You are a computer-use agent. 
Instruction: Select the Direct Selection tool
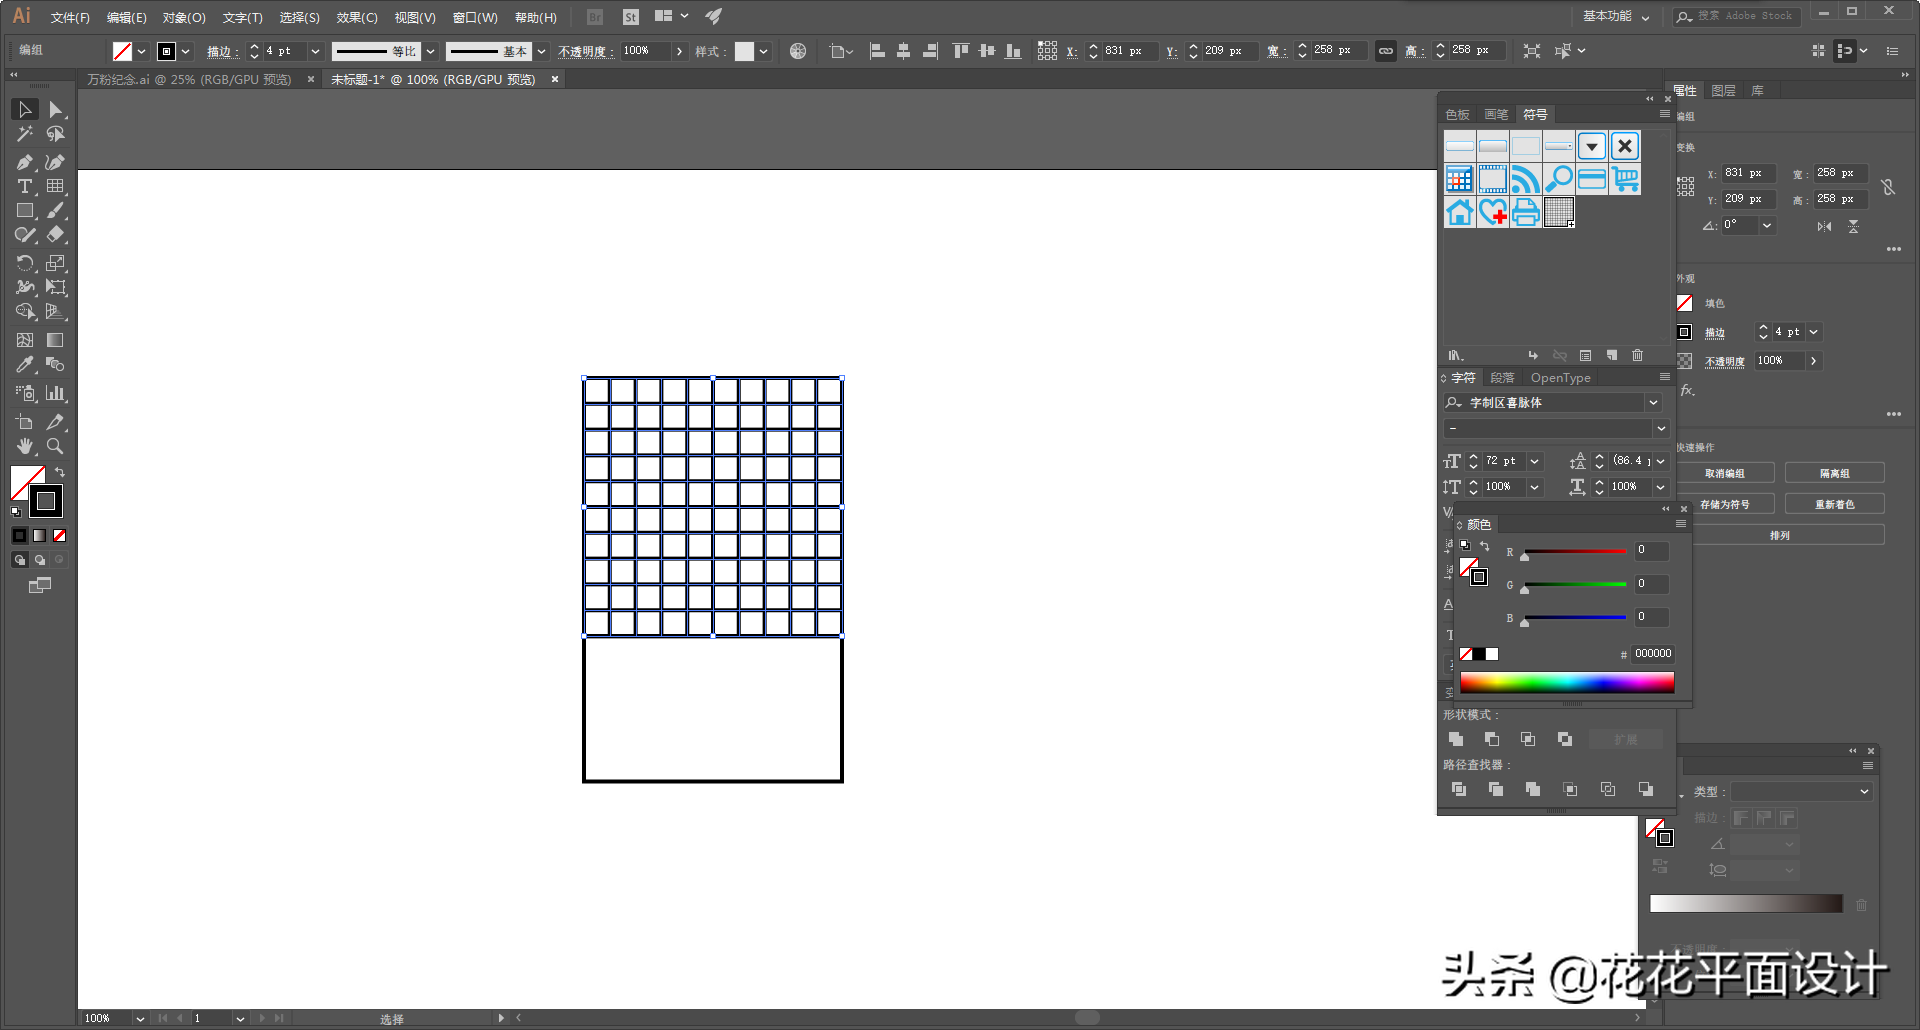[x=56, y=109]
